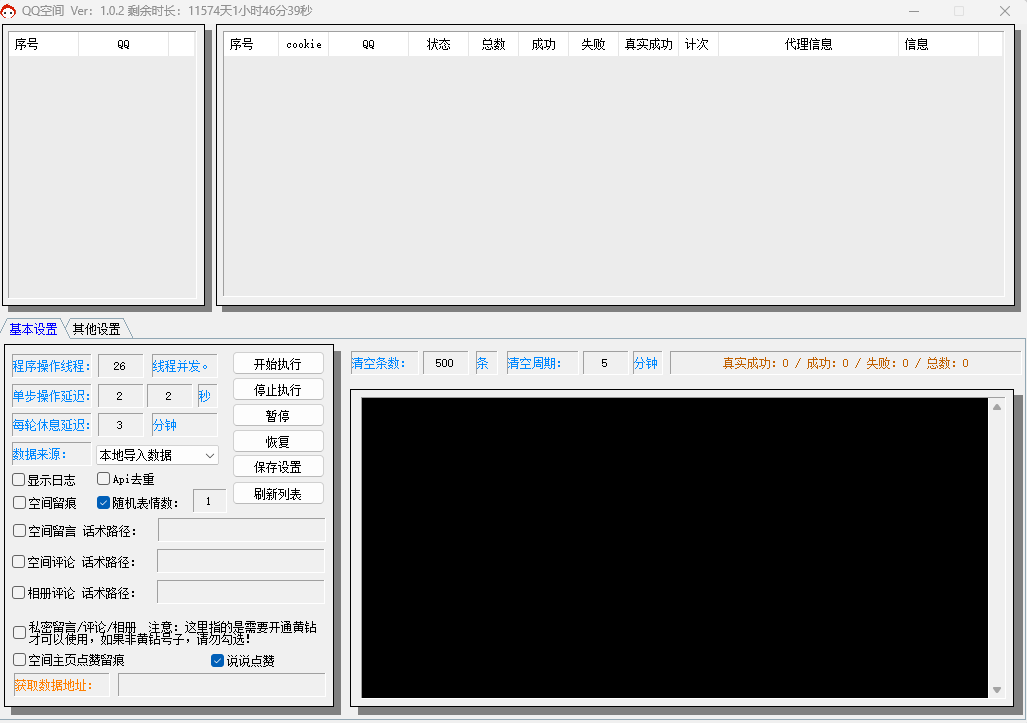The width and height of the screenshot is (1027, 723).
Task: Click the cookie column header
Action: pyautogui.click(x=304, y=44)
